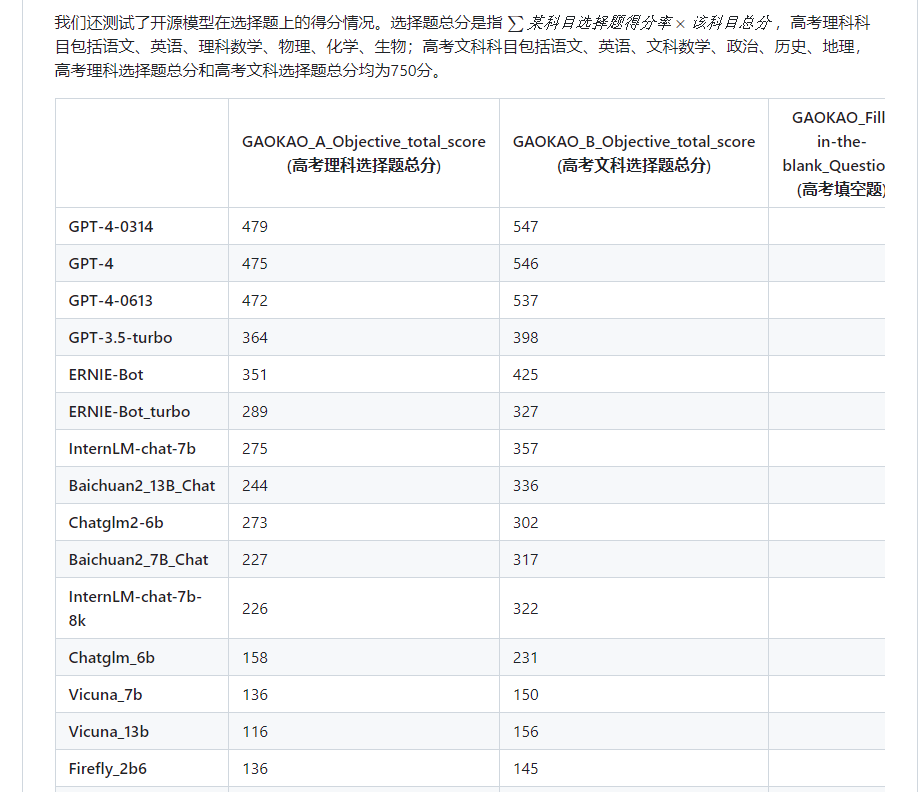Select the GPT-4-0314 row label
Image resolution: width=923 pixels, height=792 pixels.
(x=111, y=227)
